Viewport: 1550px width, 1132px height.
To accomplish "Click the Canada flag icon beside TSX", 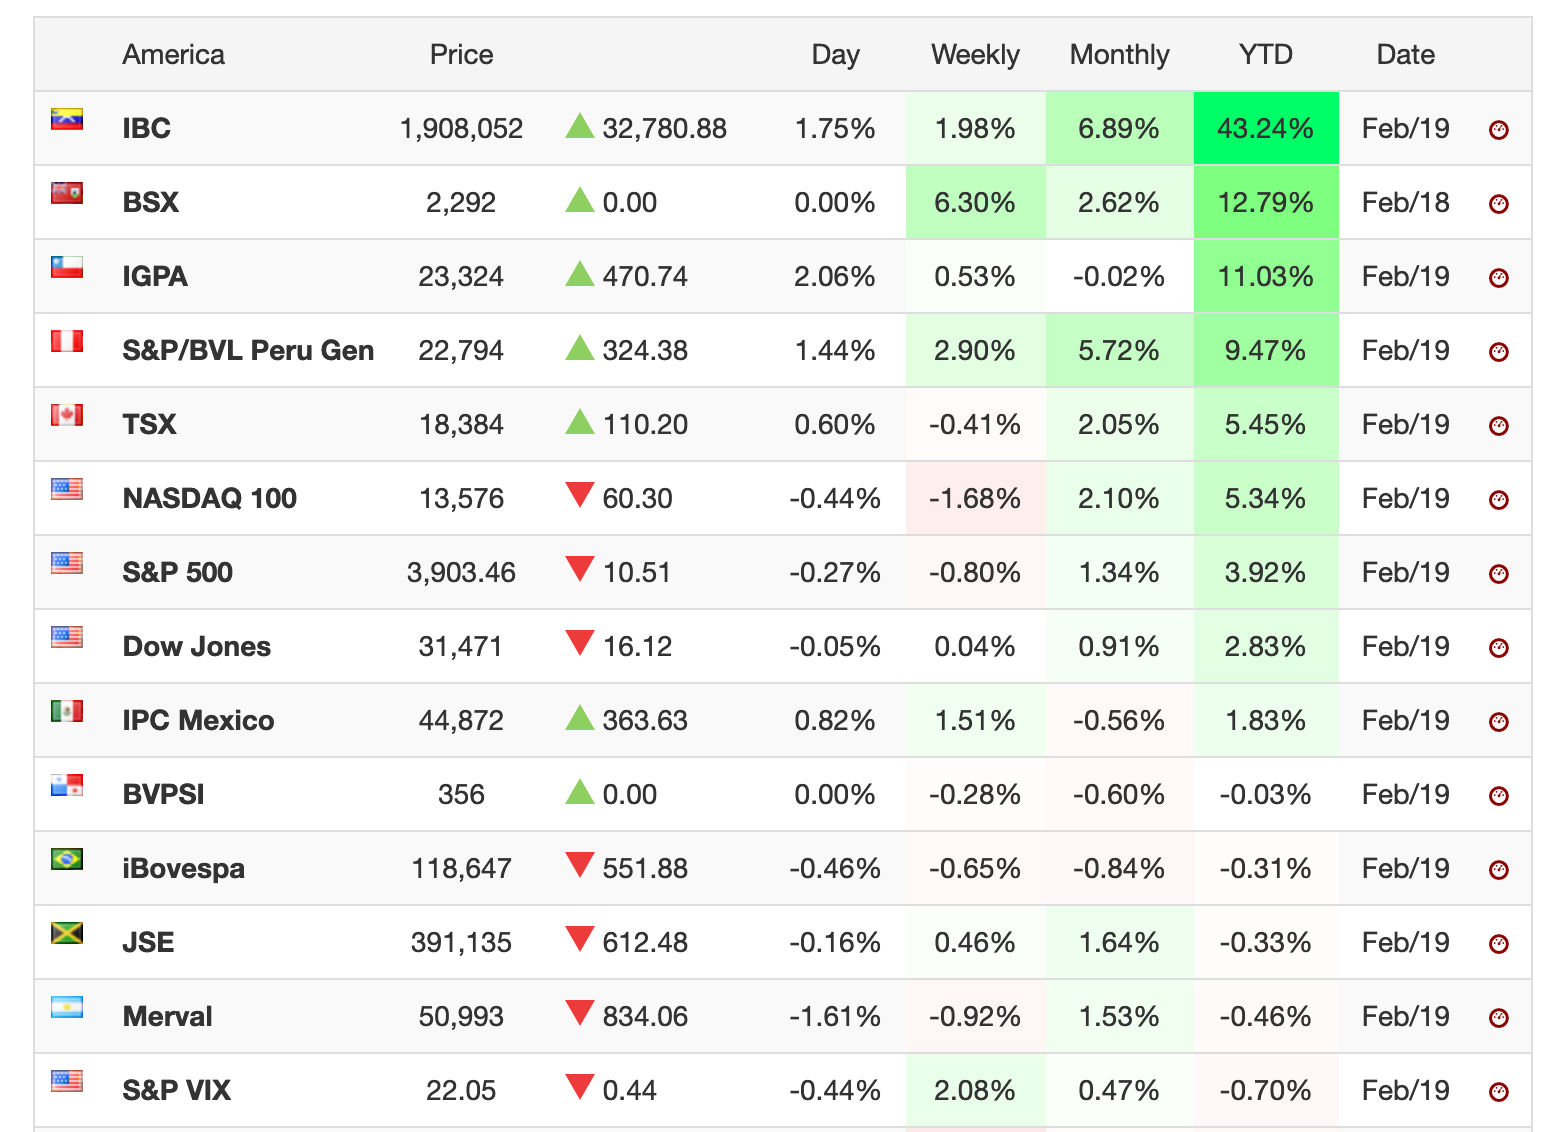I will pos(67,415).
